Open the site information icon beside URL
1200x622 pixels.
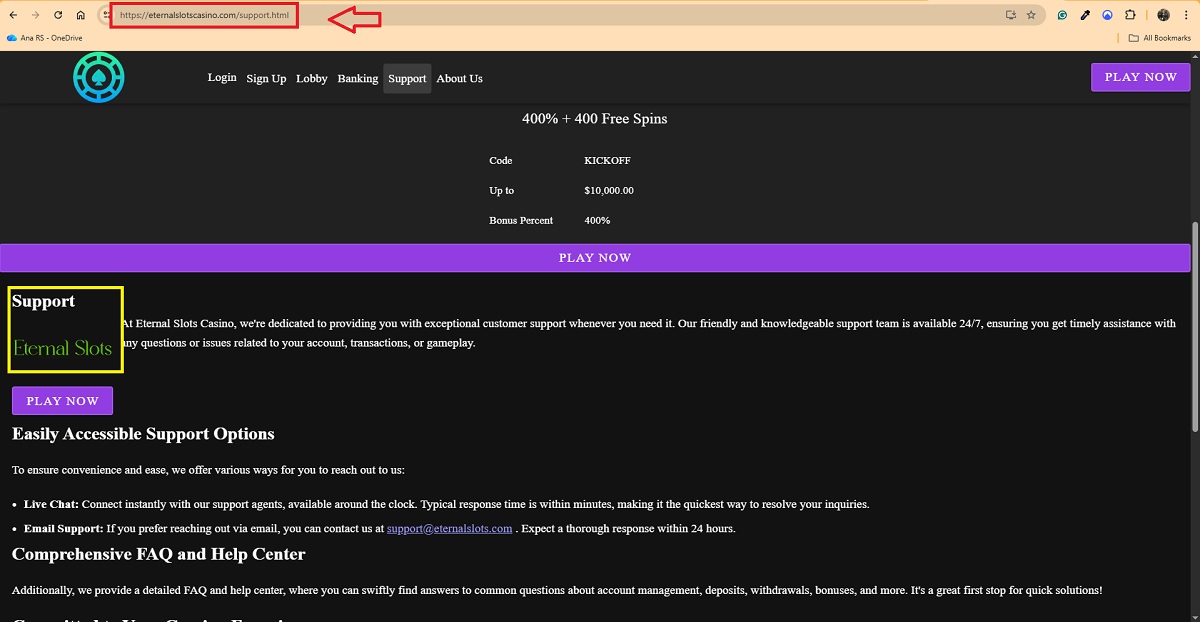tap(106, 15)
